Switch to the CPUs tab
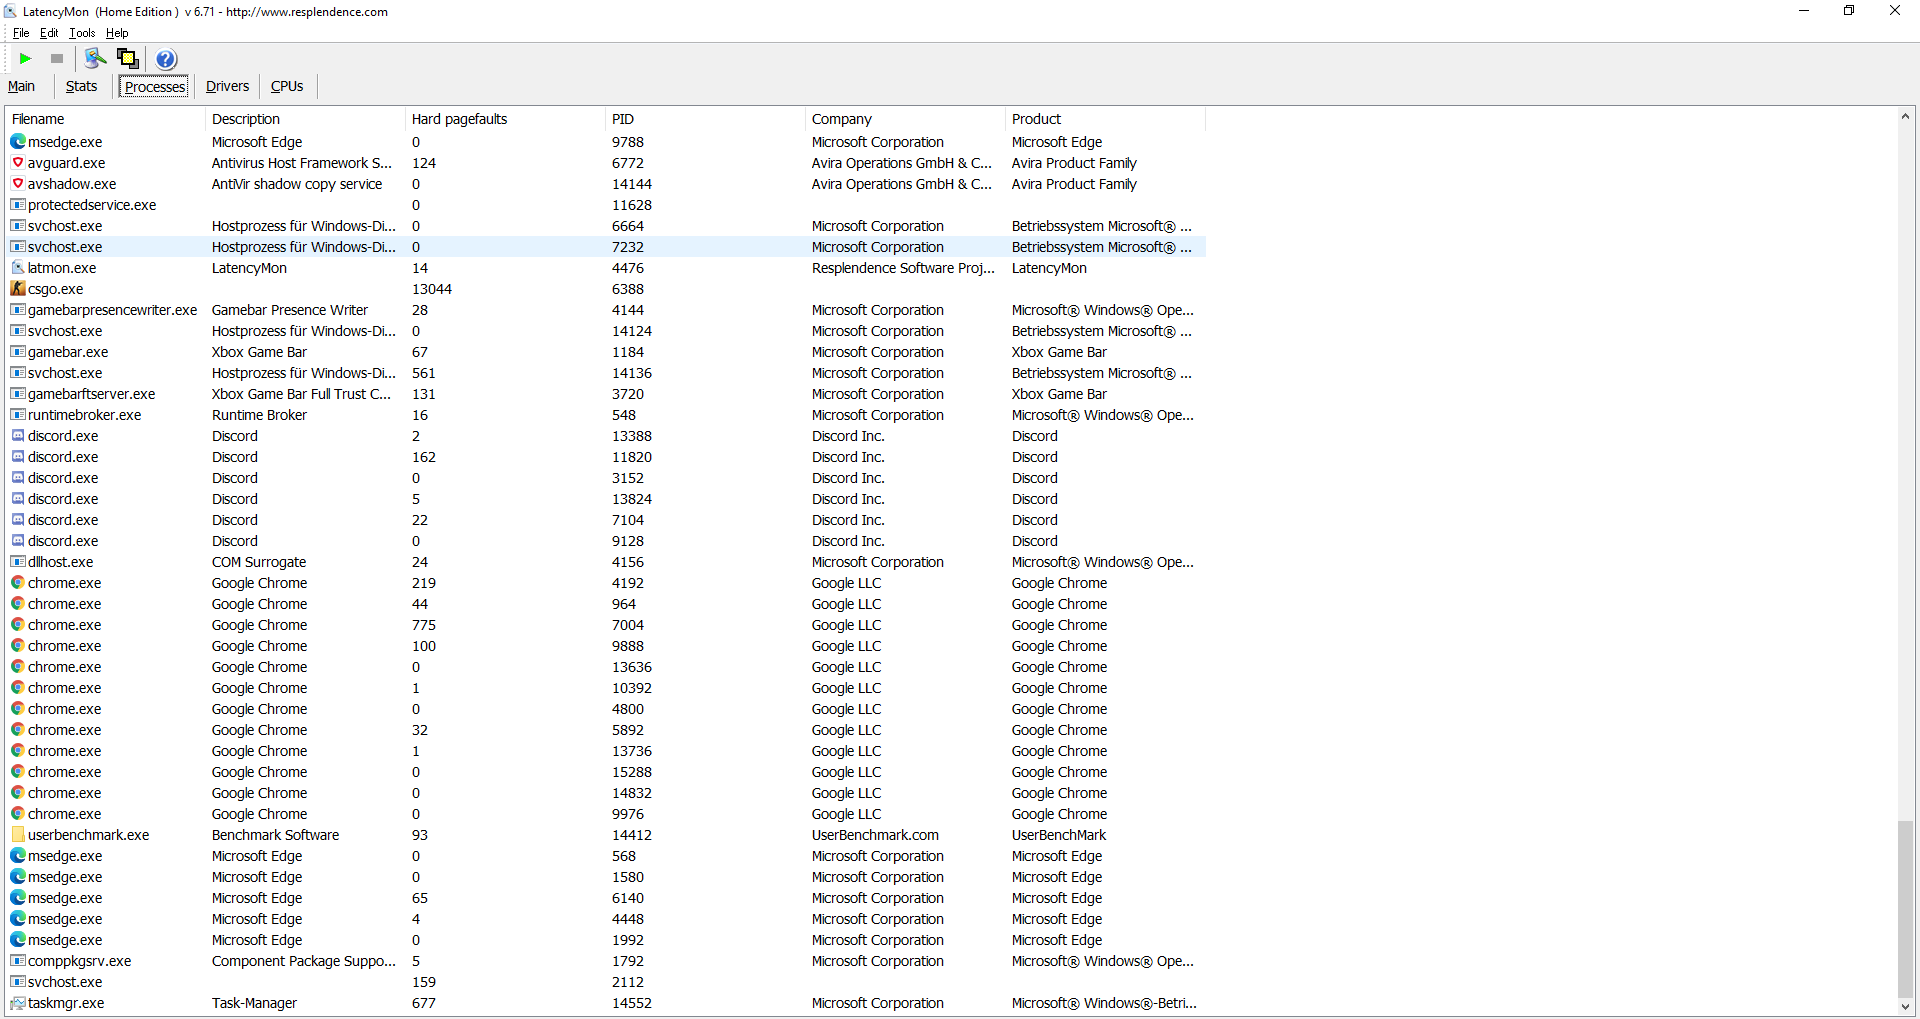Screen dimensions: 1920x1019 [x=287, y=86]
